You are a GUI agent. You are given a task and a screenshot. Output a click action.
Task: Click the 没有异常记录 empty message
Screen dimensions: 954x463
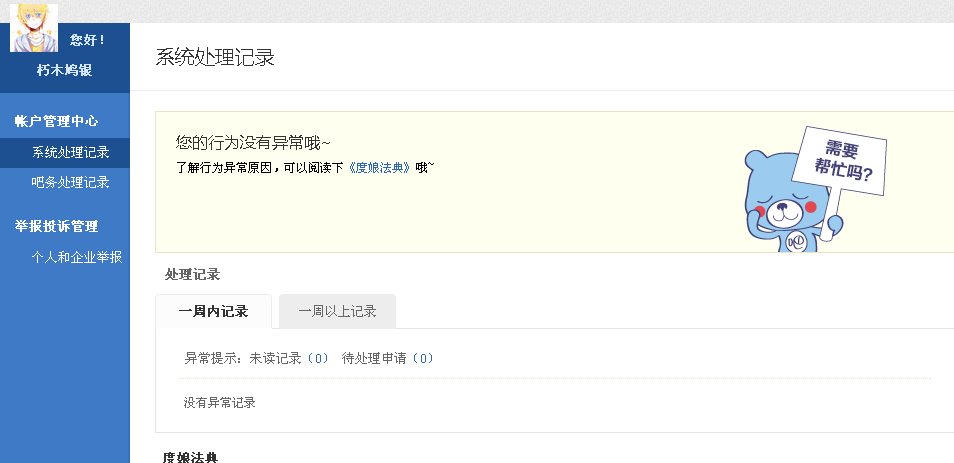tap(220, 403)
